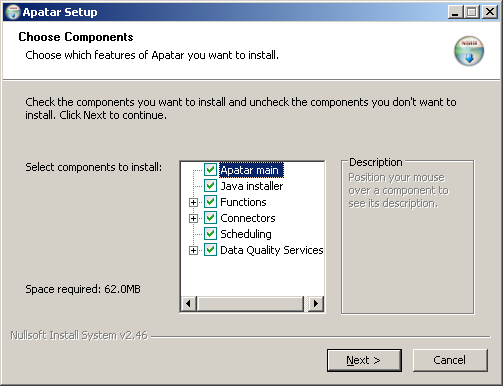Disable the Scheduling component checkbox
The height and width of the screenshot is (386, 503).
pos(210,234)
